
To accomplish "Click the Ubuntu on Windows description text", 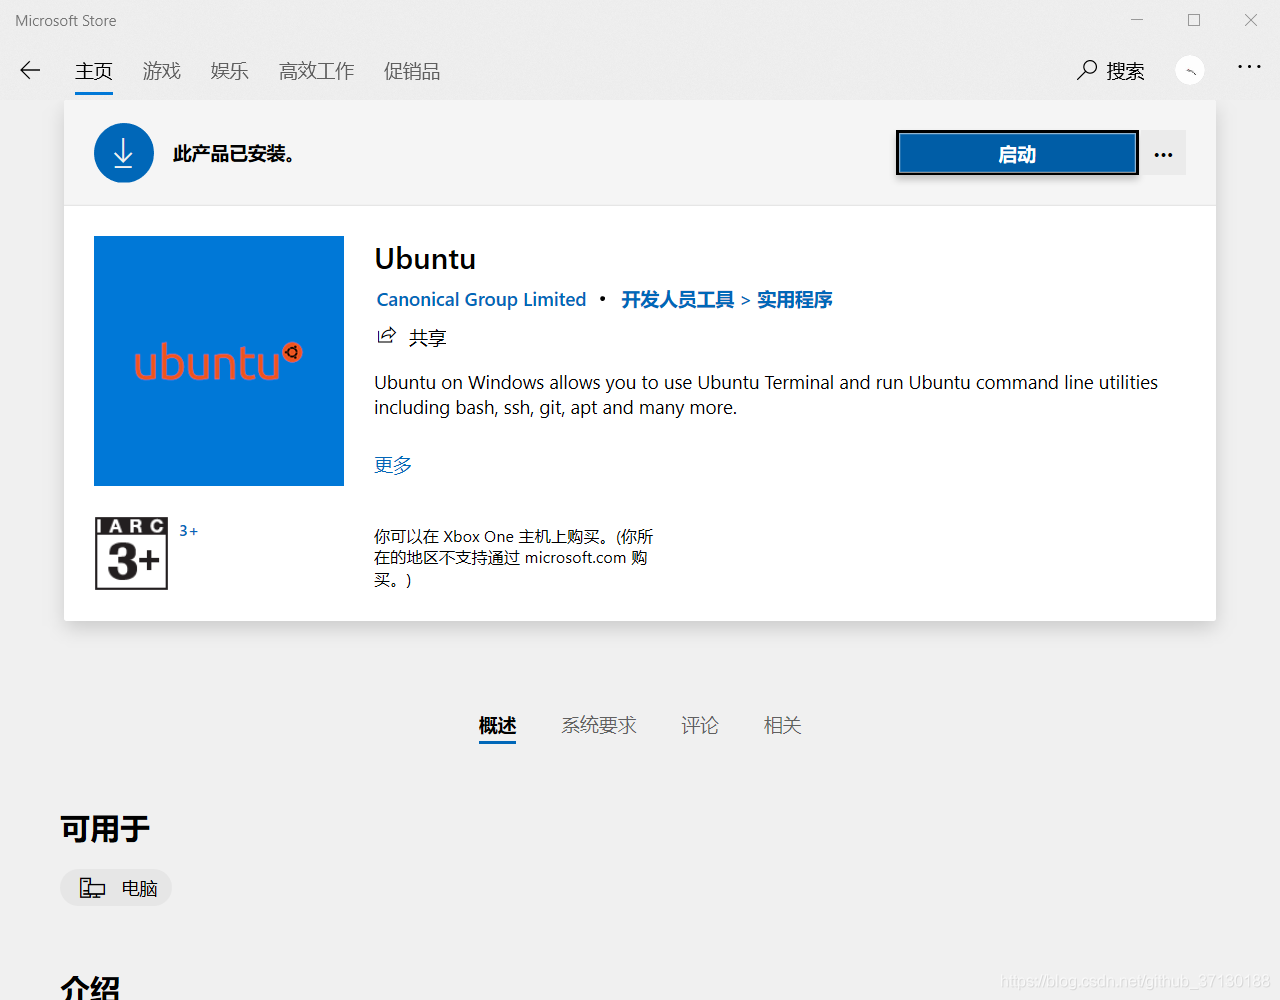I will tap(766, 395).
